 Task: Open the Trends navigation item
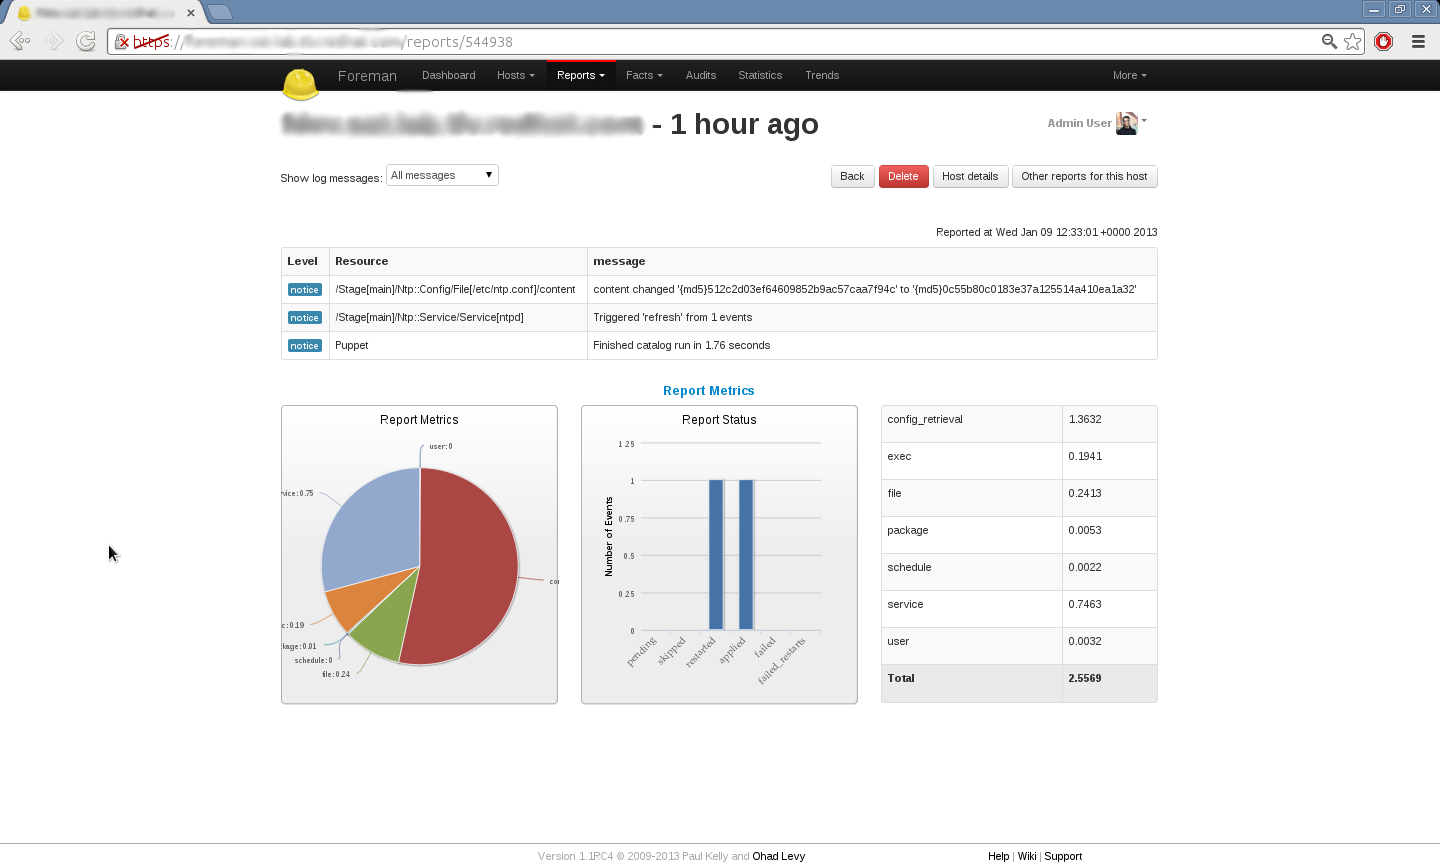pos(821,75)
